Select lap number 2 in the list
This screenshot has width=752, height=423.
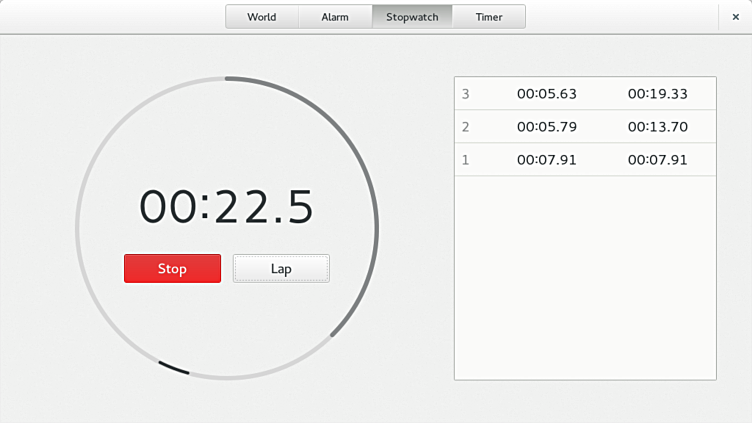click(465, 127)
